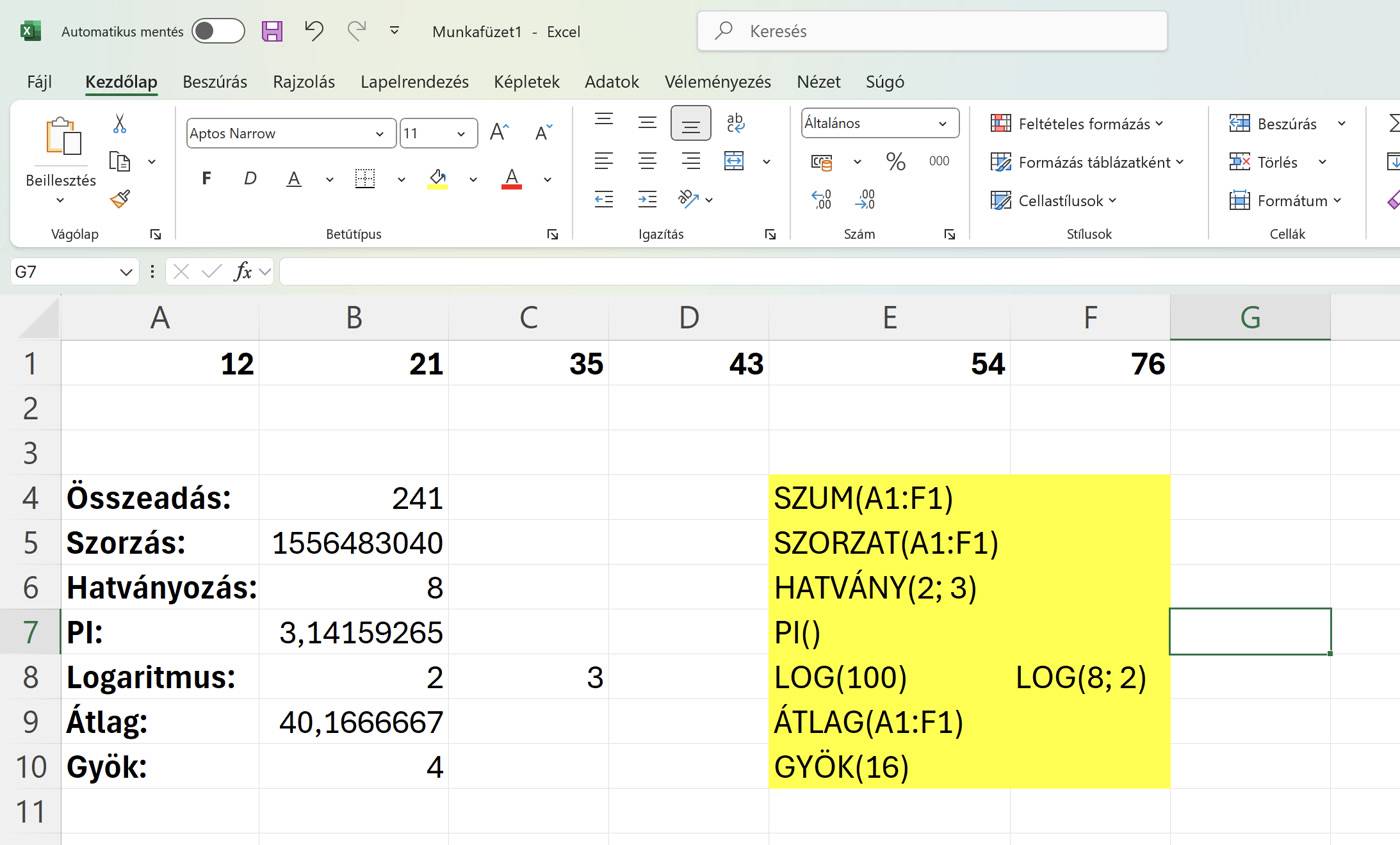Click in the formula bar
The width and height of the screenshot is (1400, 845).
pyautogui.click(x=839, y=272)
